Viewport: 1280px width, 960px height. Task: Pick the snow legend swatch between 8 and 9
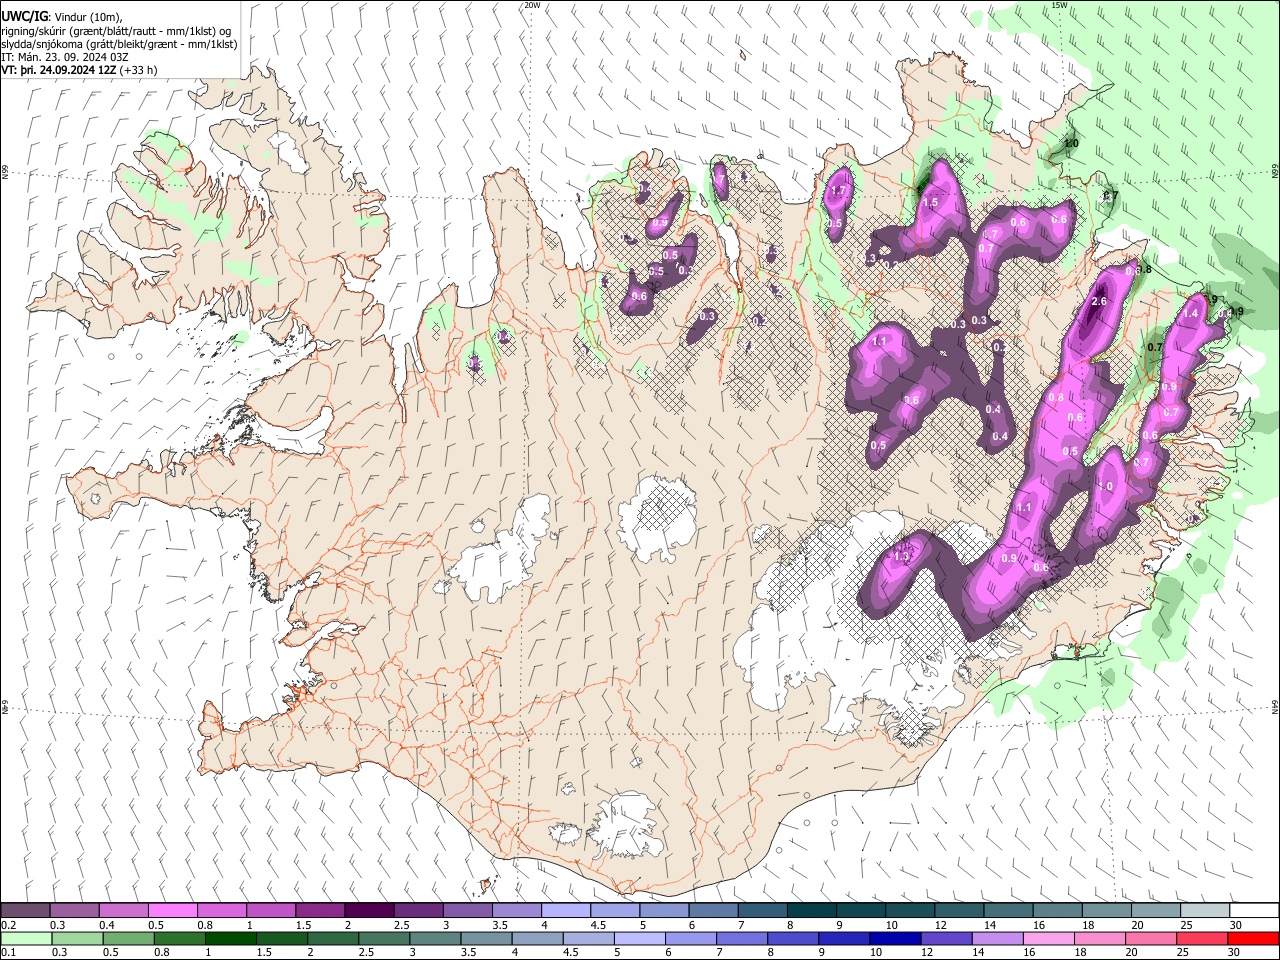811,910
